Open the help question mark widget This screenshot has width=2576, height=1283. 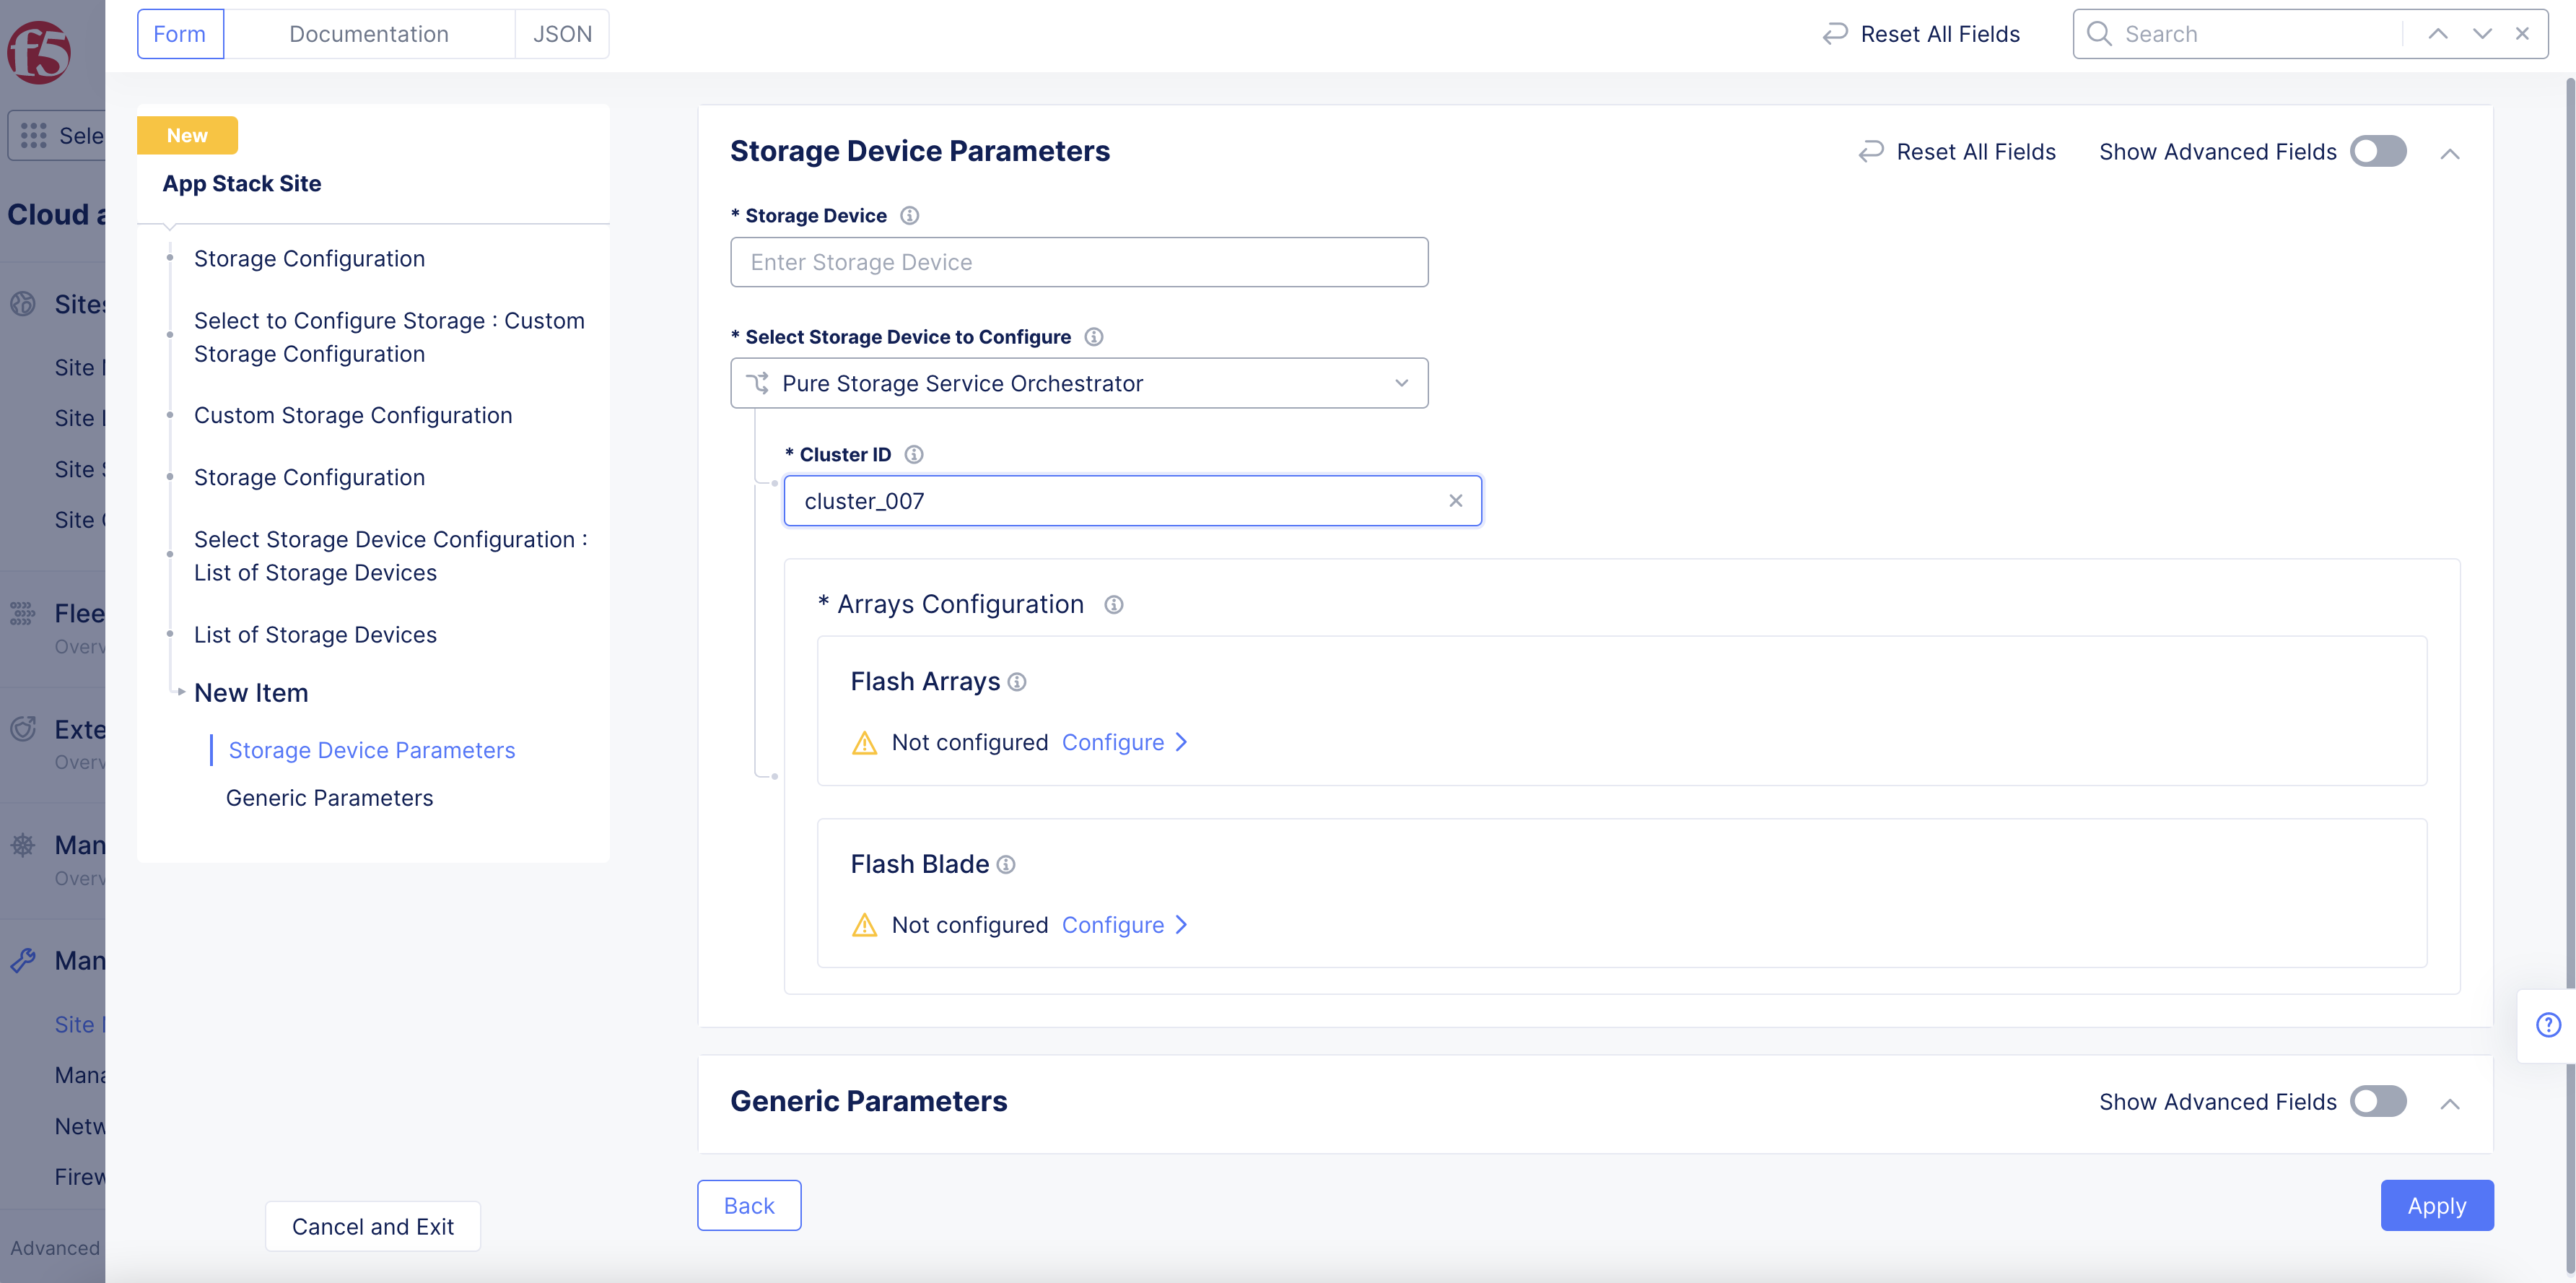[x=2548, y=1025]
